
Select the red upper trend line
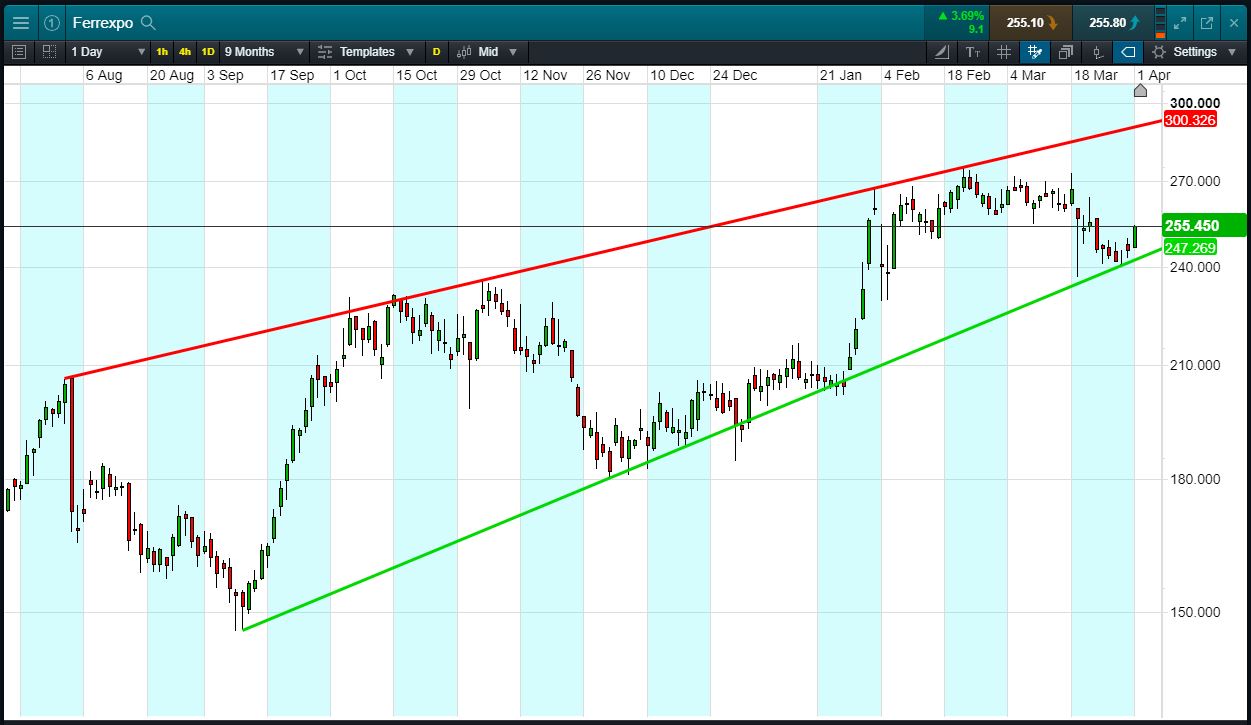pos(613,250)
